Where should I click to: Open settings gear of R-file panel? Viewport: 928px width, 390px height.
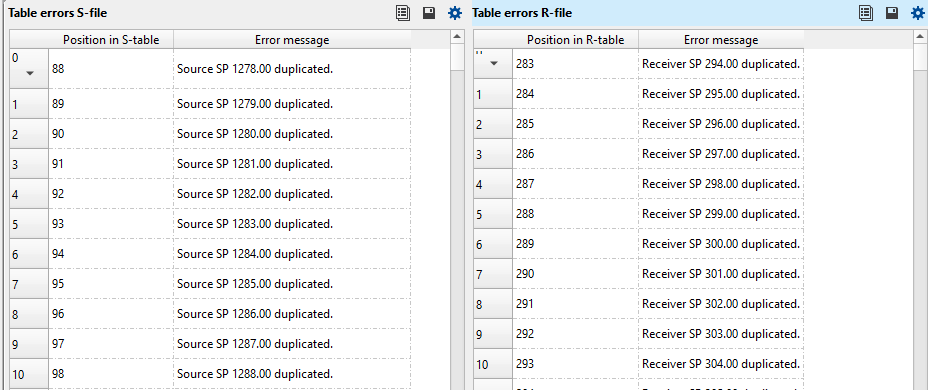(917, 13)
